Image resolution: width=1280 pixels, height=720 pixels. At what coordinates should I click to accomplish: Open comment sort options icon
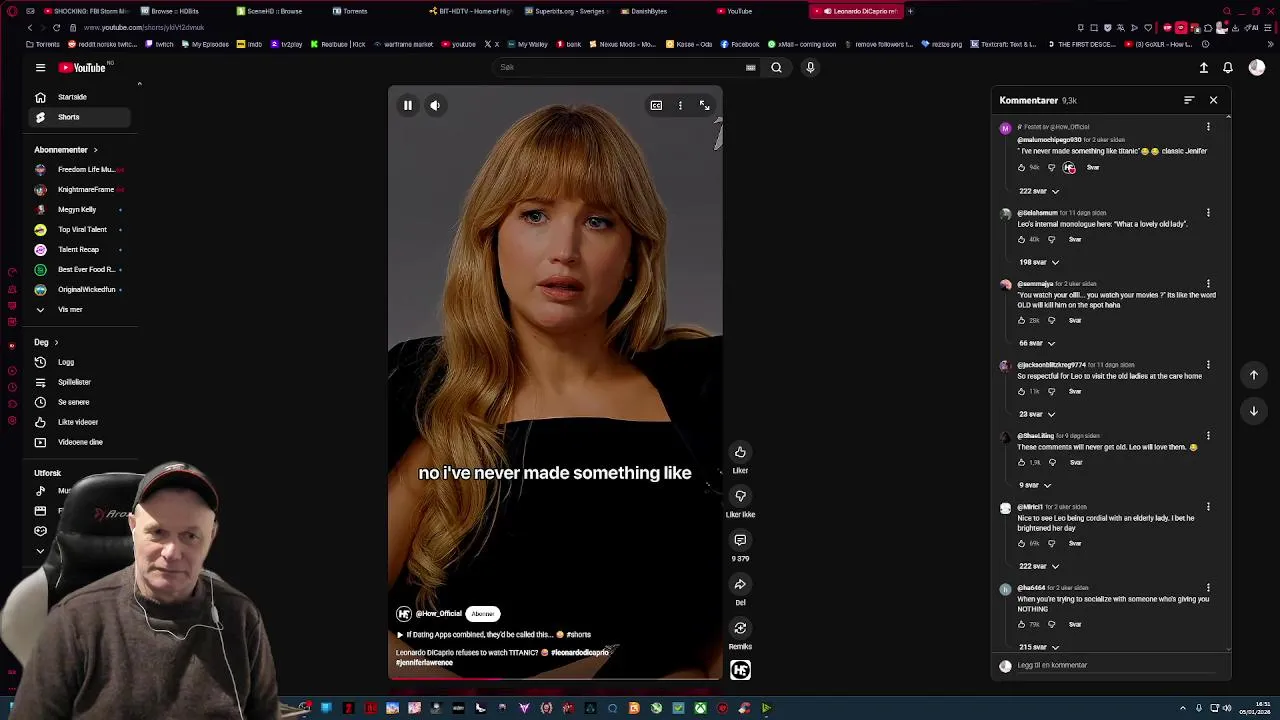point(1189,100)
